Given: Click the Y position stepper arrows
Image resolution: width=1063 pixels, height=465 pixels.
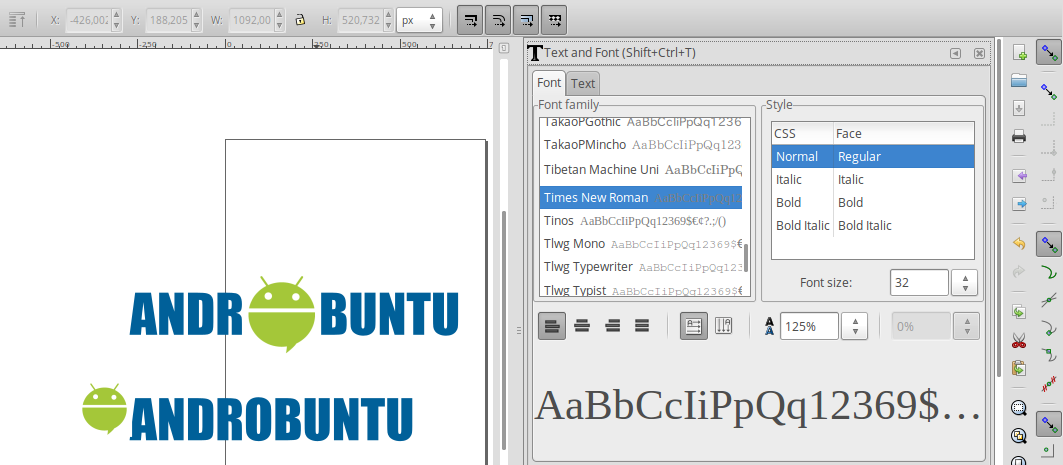Looking at the screenshot, I should click(x=196, y=20).
